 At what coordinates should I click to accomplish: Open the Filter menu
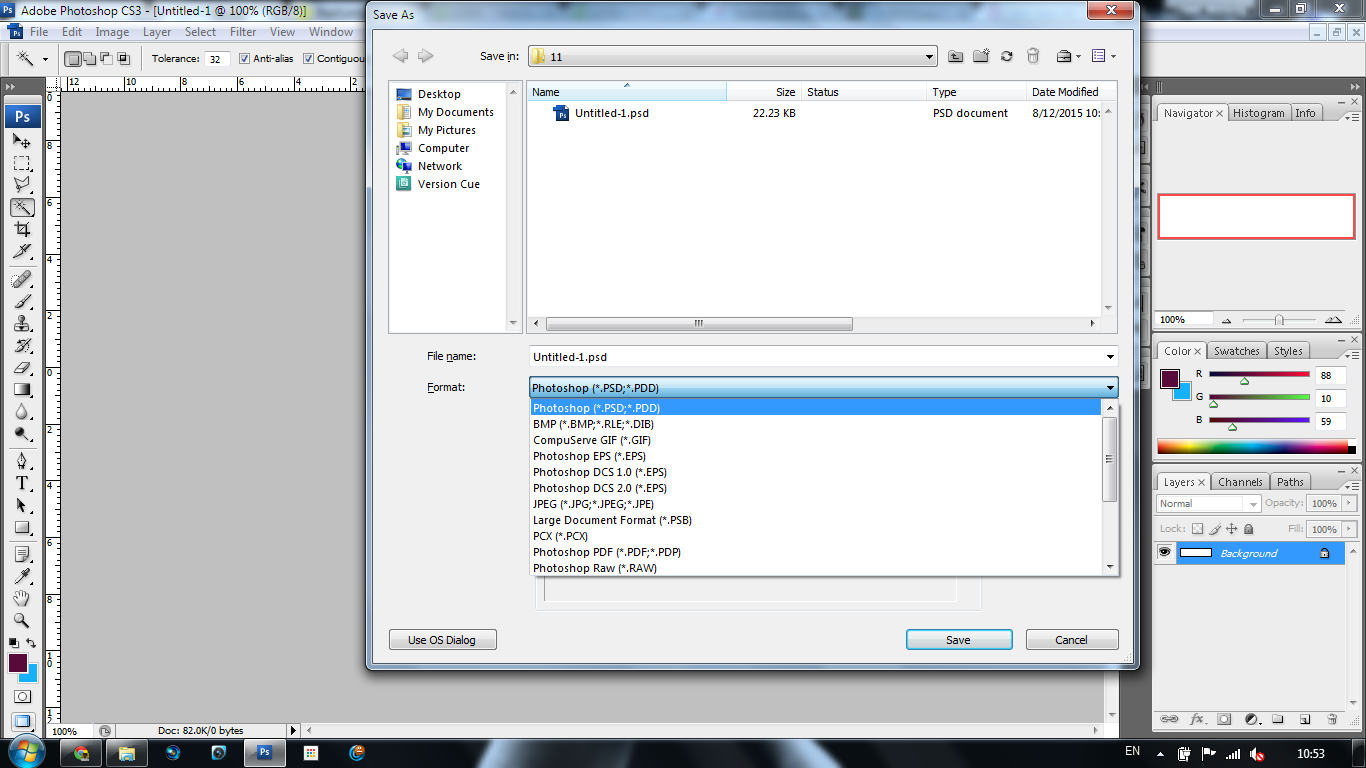242,31
